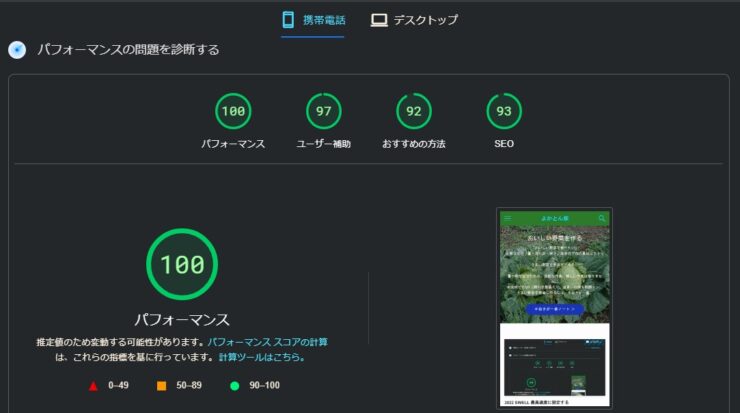
Task: Select the 92 best practices gauge
Action: pyautogui.click(x=414, y=111)
